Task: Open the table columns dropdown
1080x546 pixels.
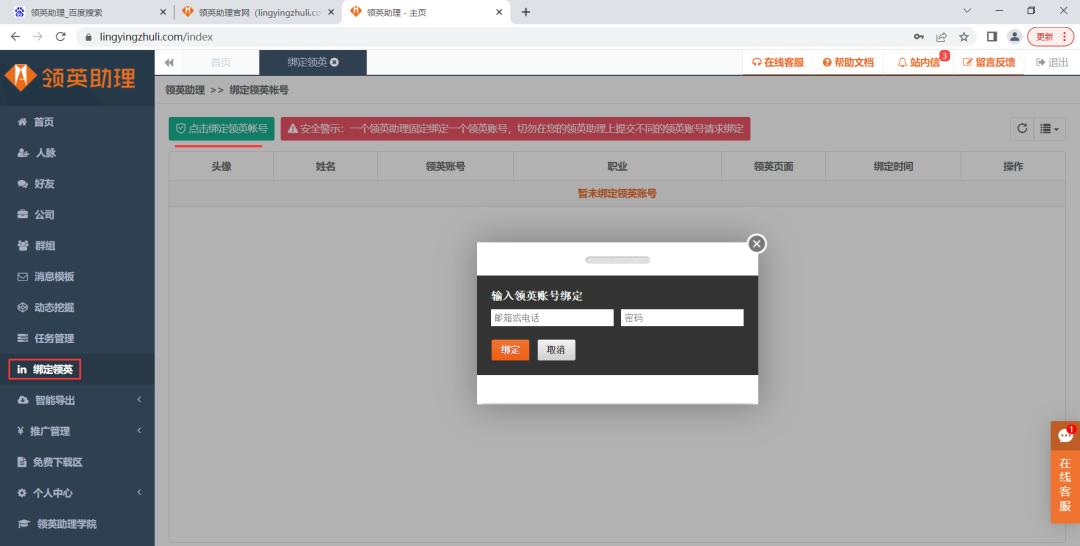Action: [x=1050, y=129]
